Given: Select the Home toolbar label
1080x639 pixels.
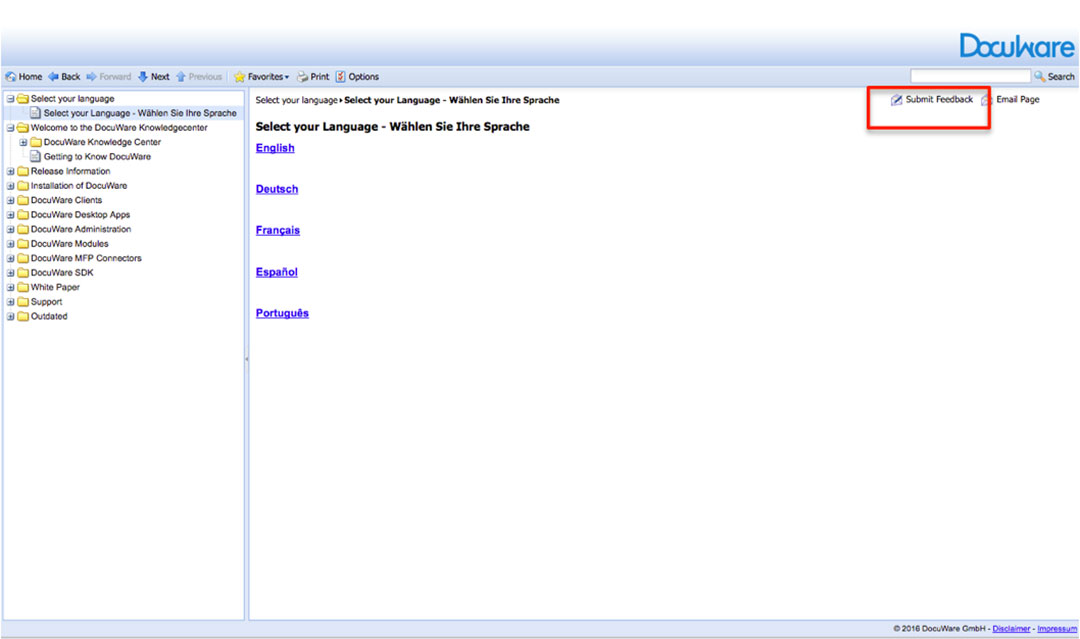Looking at the screenshot, I should coord(30,76).
